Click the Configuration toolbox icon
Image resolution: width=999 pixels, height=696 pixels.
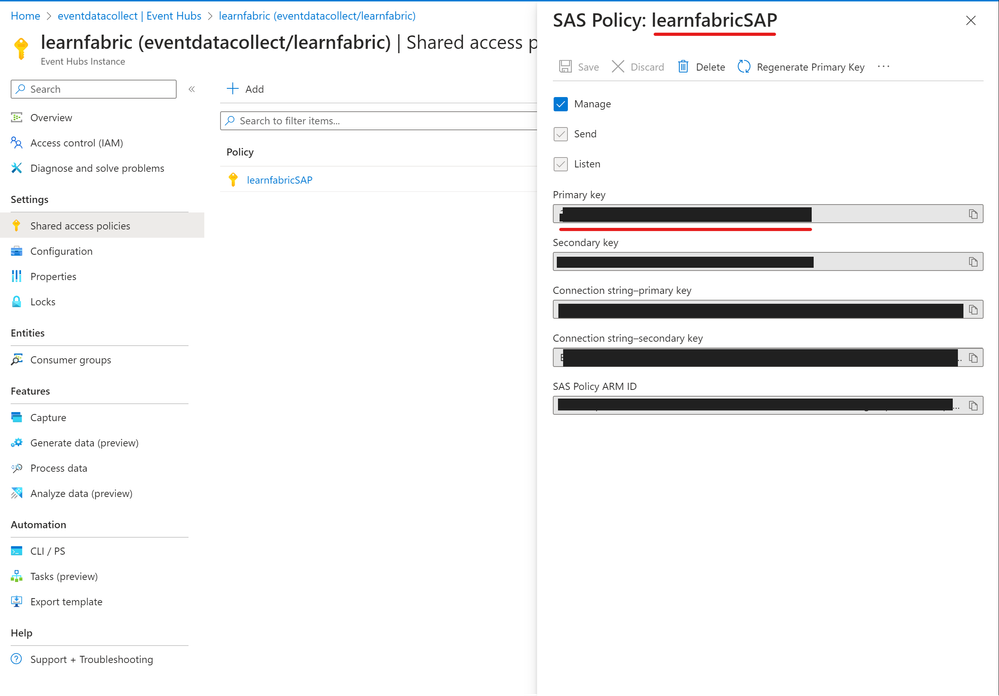point(17,251)
